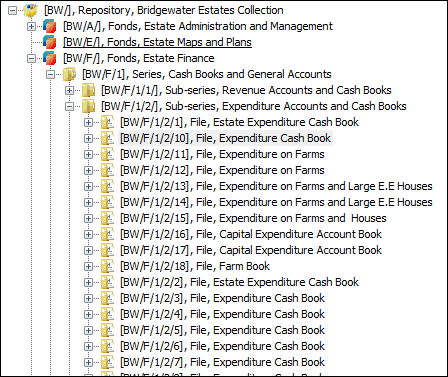Screen dimensions: 448x377
Task: Open the Estate Maps and Plans link
Action: click(x=157, y=42)
